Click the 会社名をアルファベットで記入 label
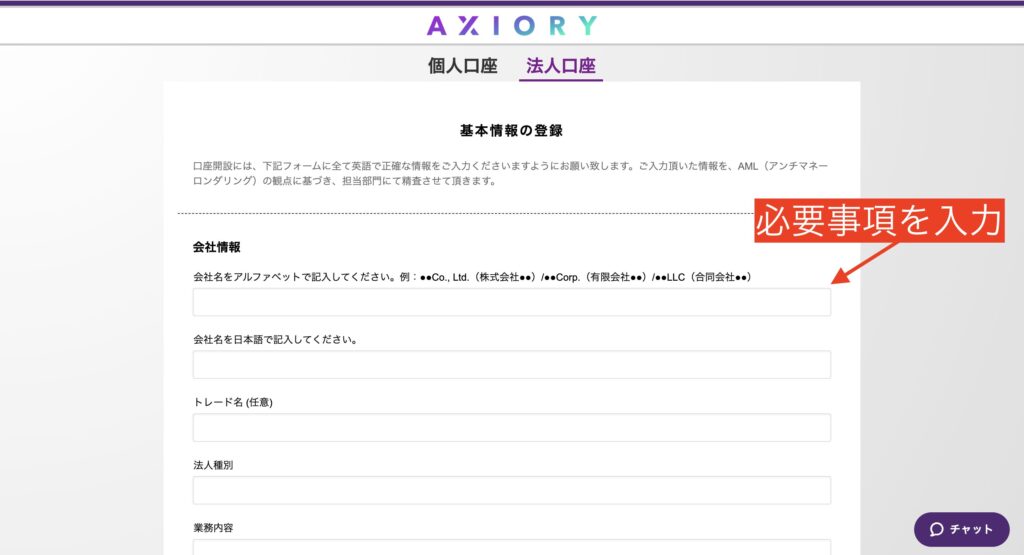 click(472, 277)
